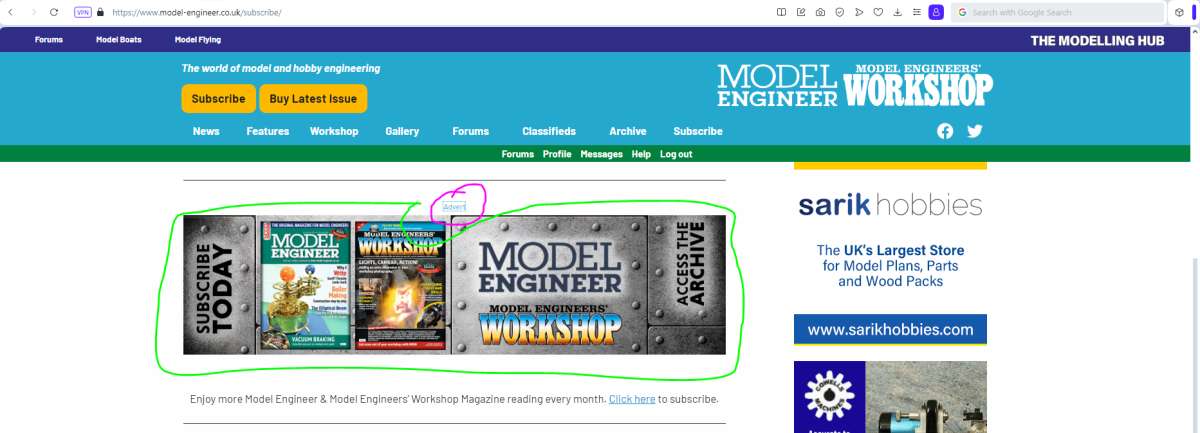Select the model-engineer.co.uk URL address field

click(197, 12)
